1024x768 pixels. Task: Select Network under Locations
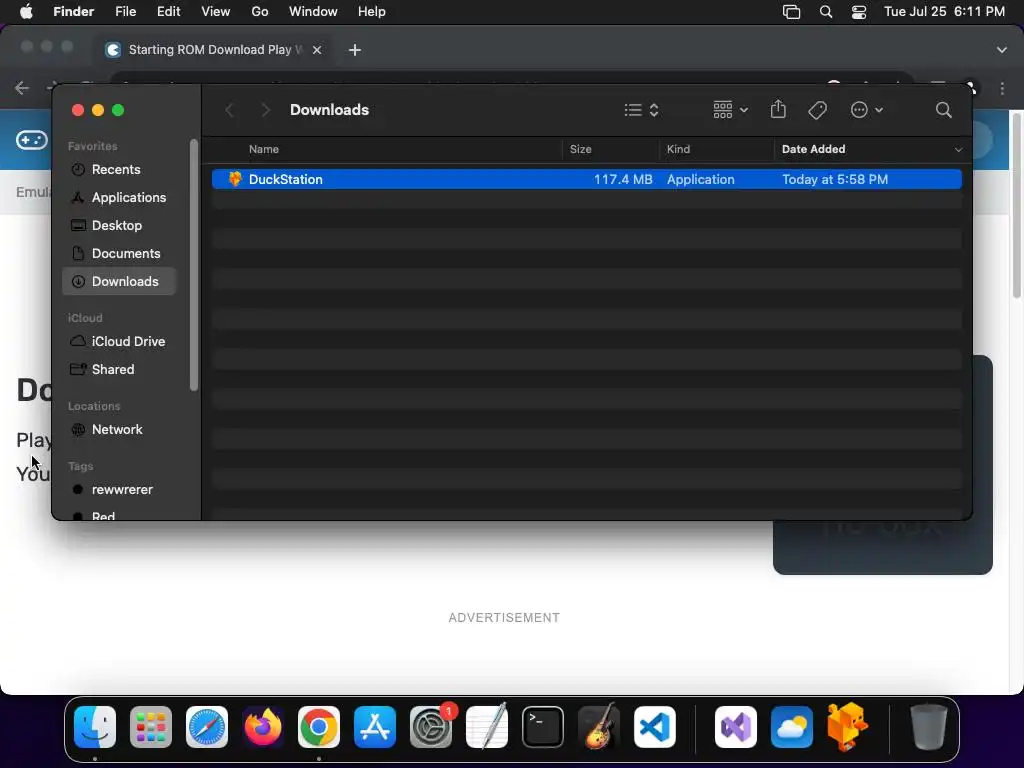[x=119, y=430]
